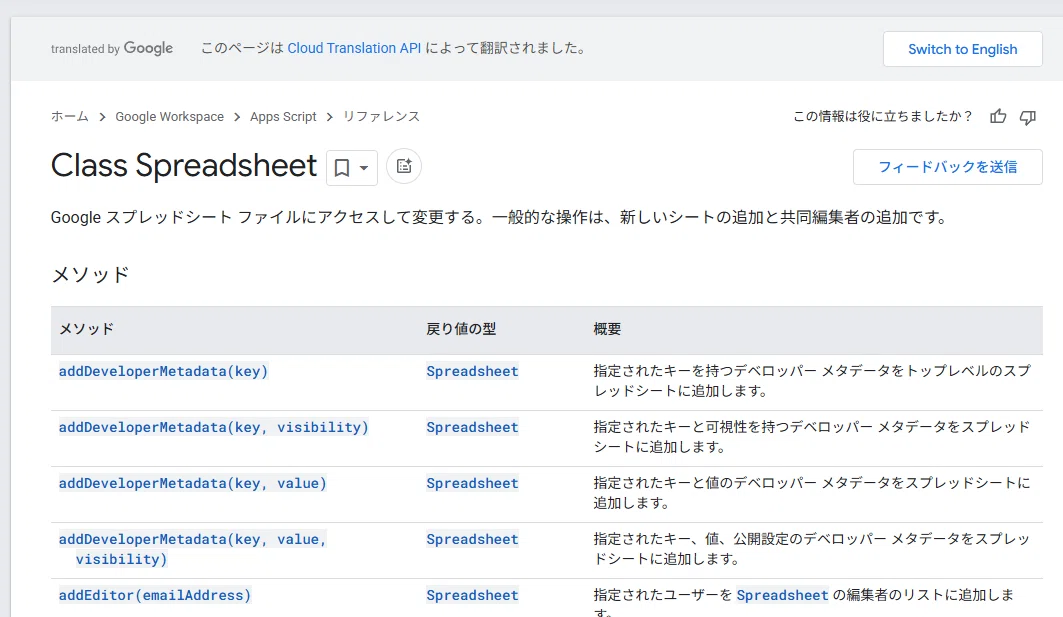Viewport: 1063px width, 617px height.
Task: Click the thumbs down not helpful icon
Action: click(1028, 117)
